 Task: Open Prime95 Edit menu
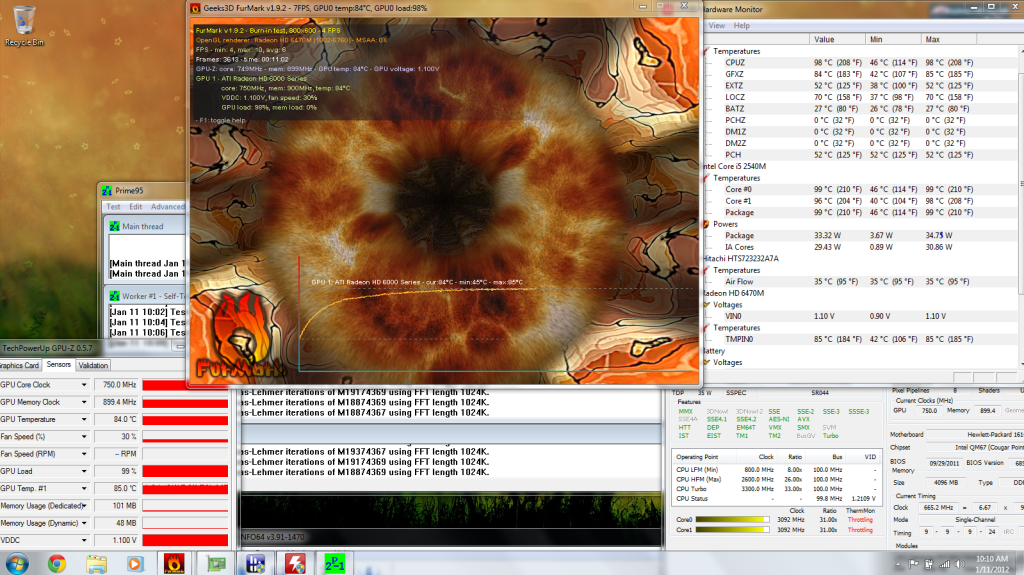click(x=135, y=206)
